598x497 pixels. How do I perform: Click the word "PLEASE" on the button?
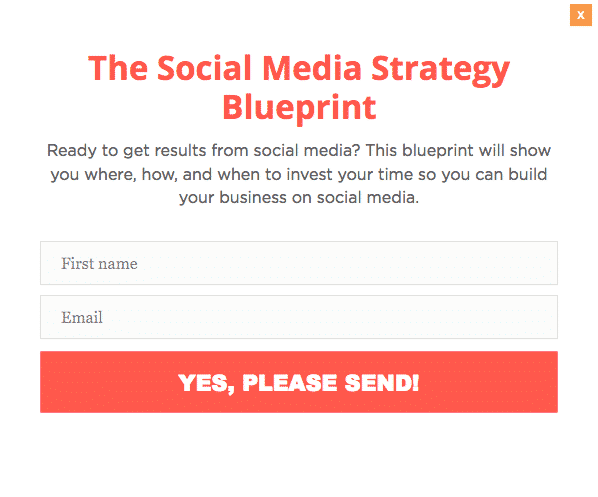coord(289,383)
